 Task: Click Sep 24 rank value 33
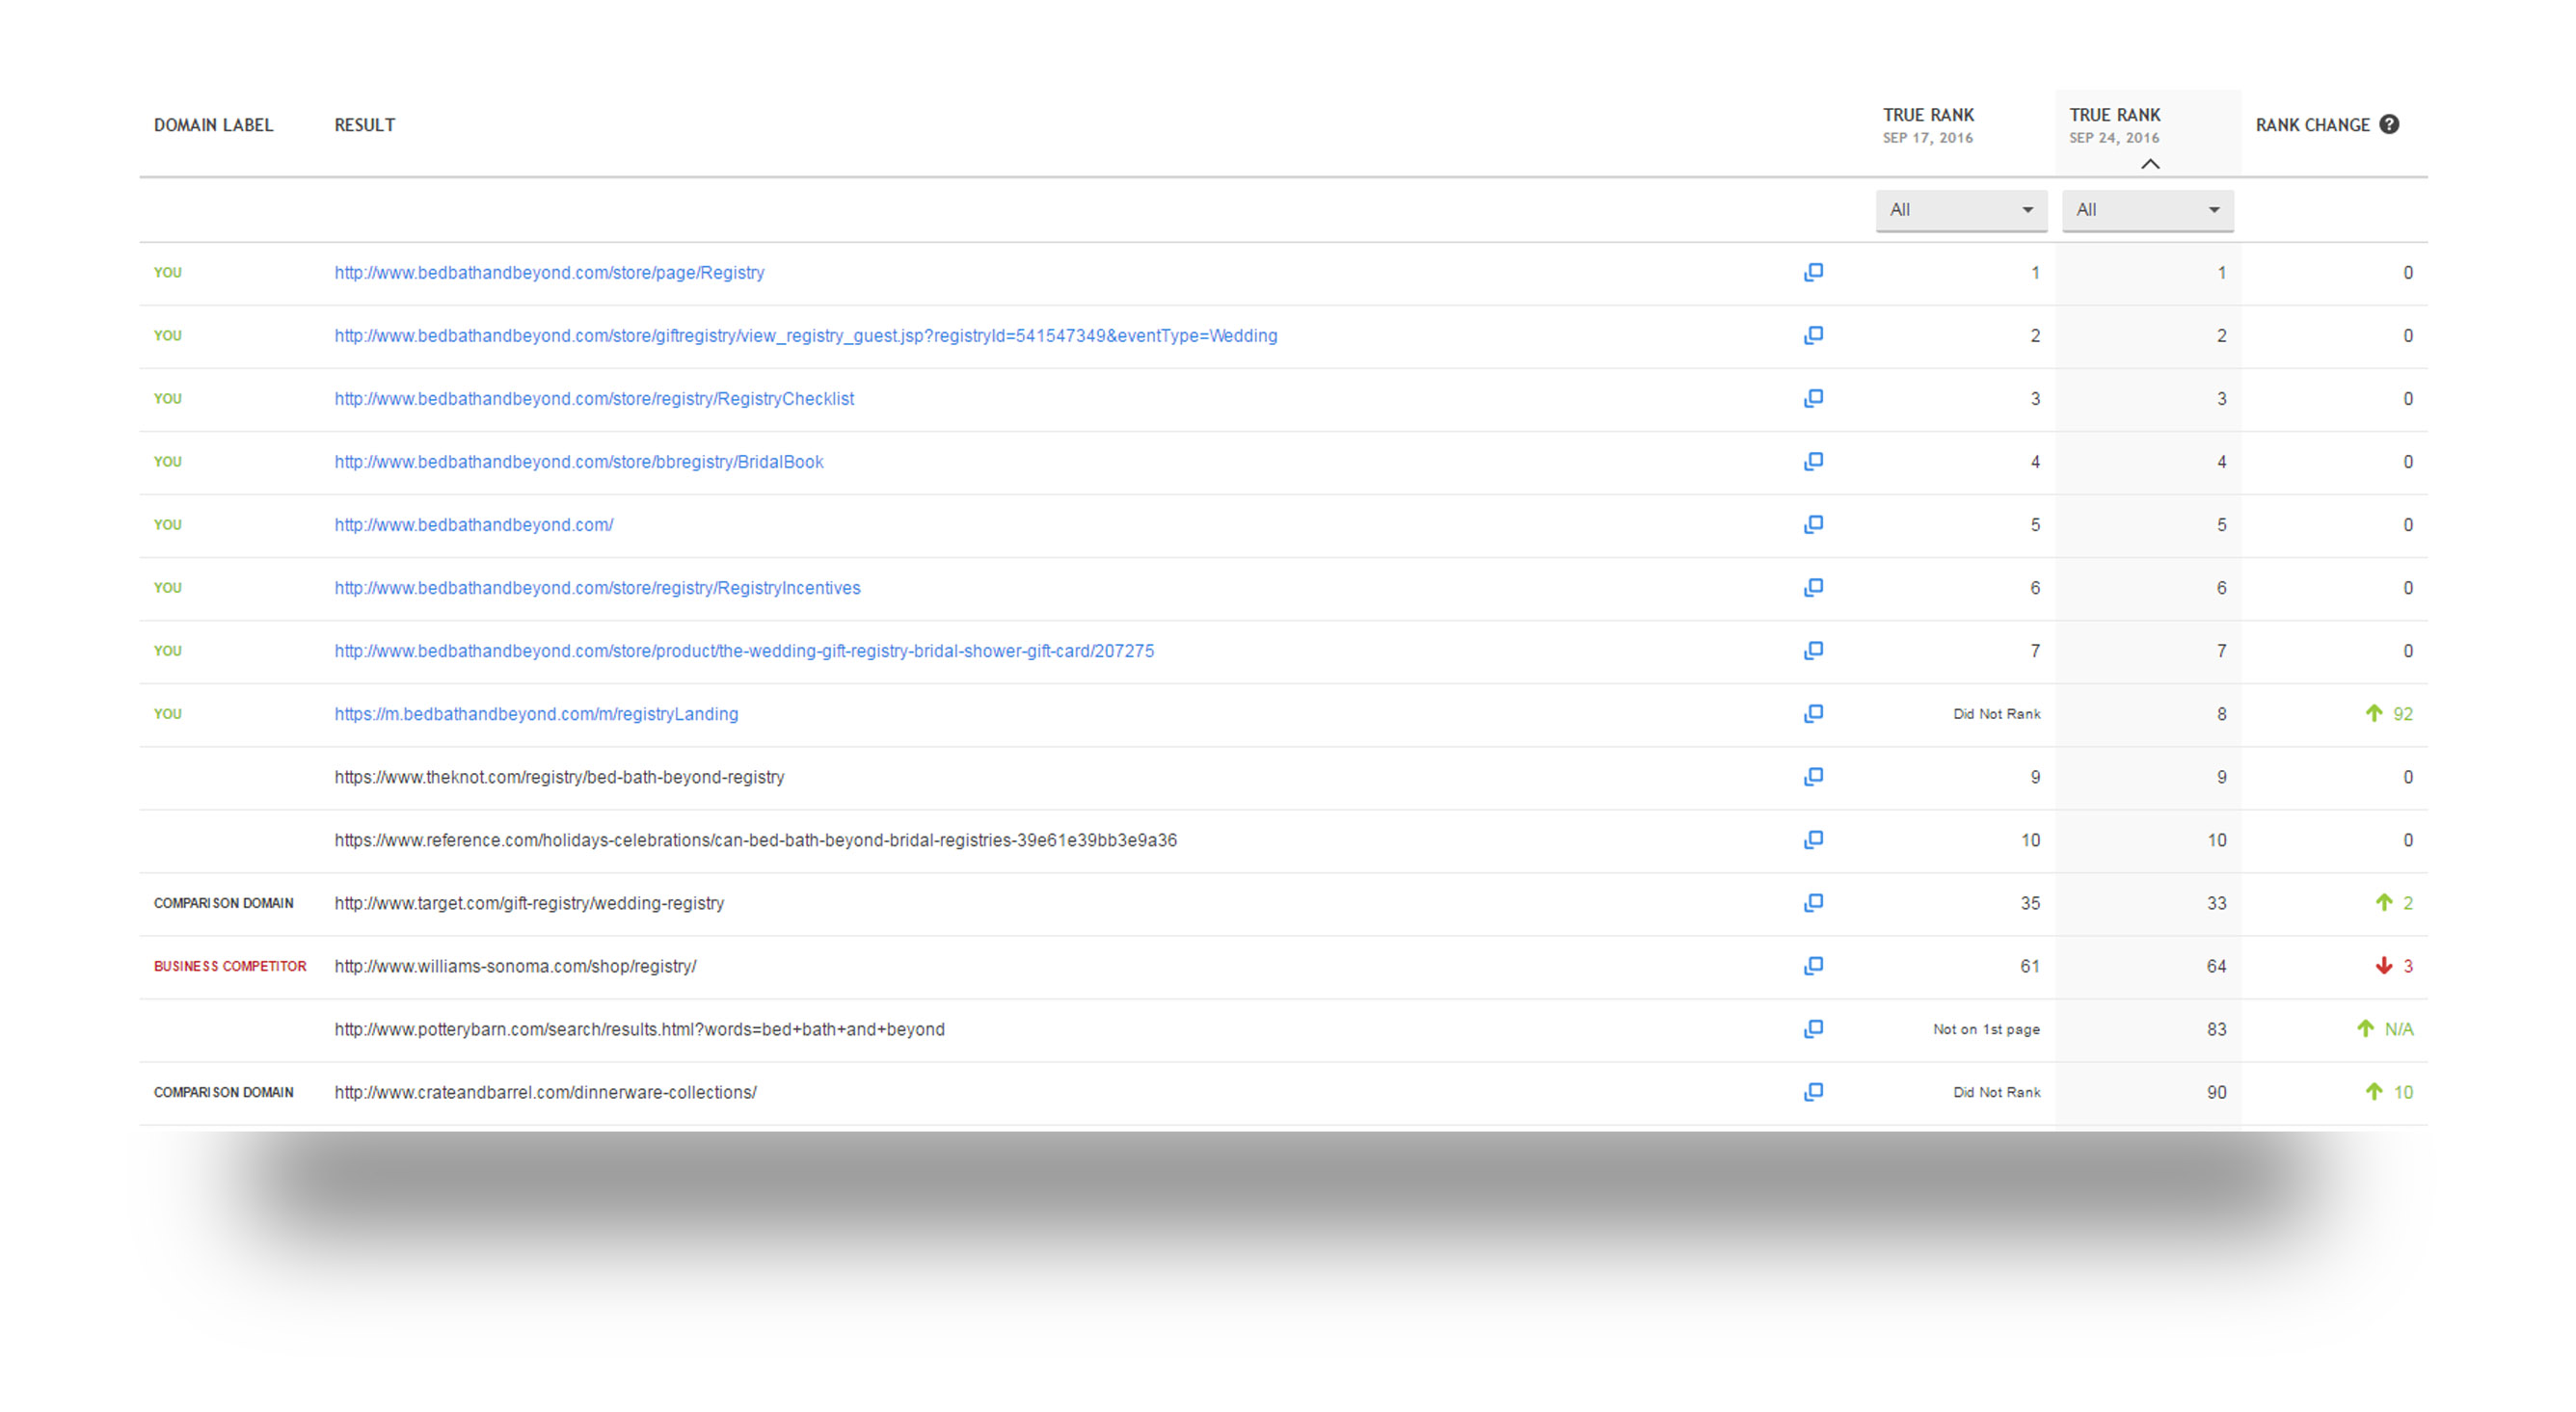point(2217,903)
